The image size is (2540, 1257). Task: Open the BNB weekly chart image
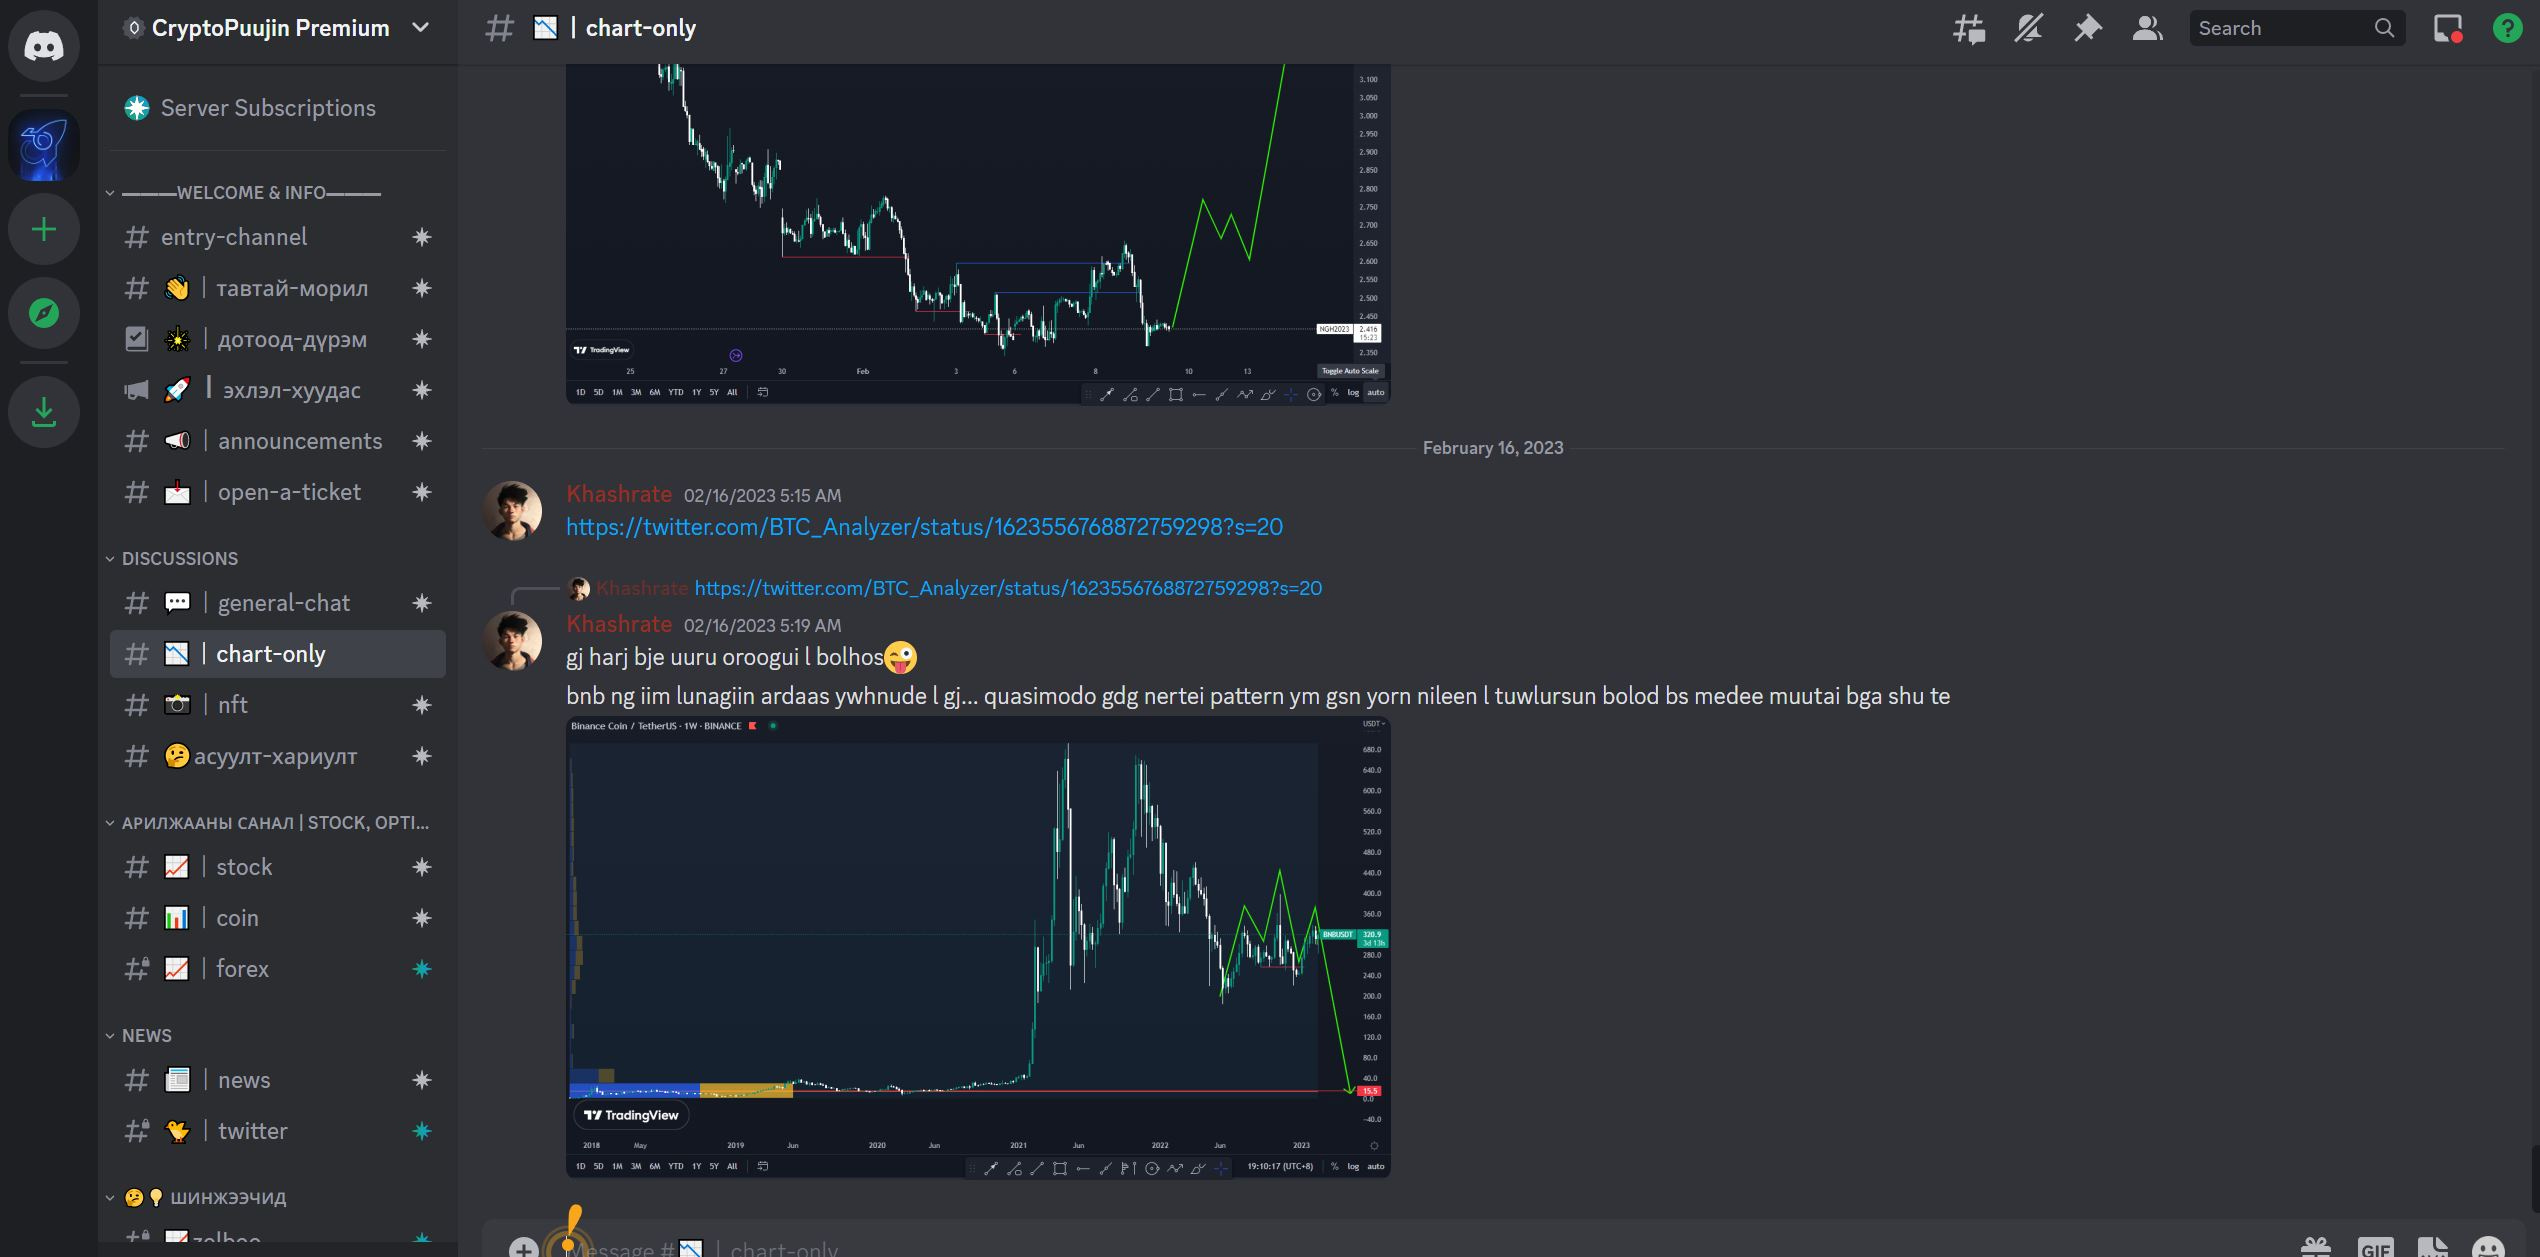pyautogui.click(x=977, y=945)
